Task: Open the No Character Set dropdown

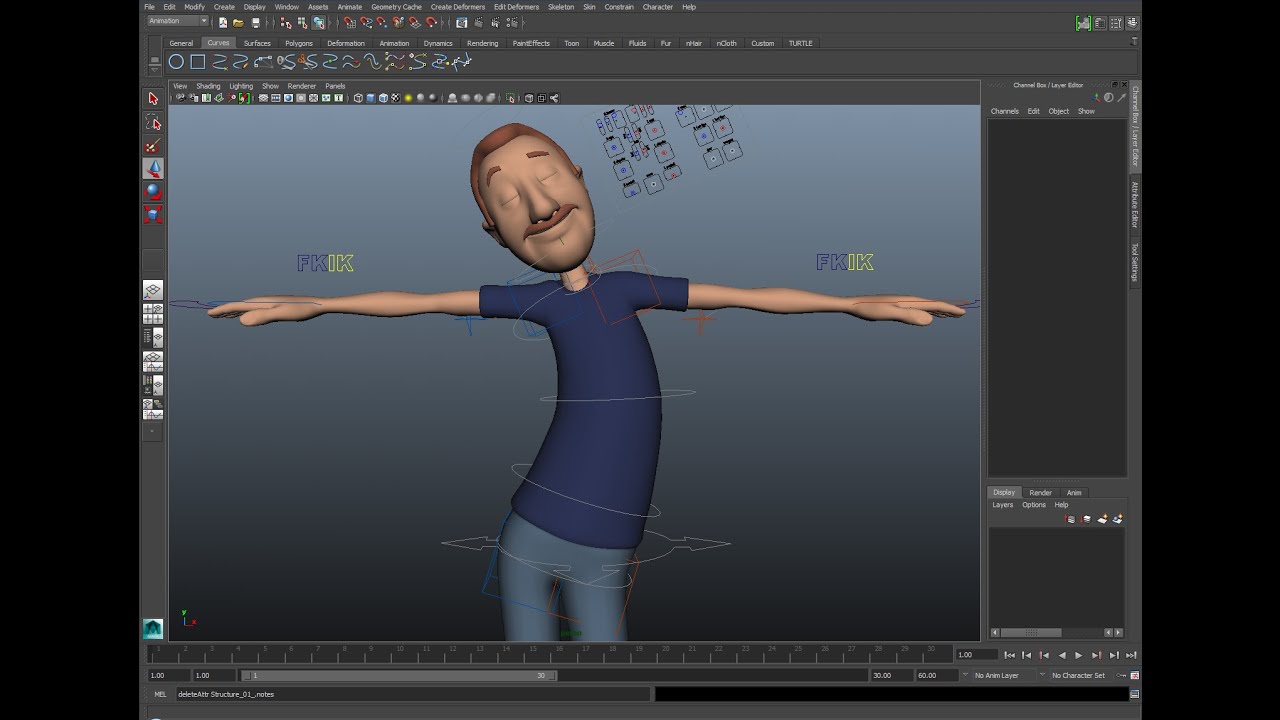Action: coord(1083,675)
